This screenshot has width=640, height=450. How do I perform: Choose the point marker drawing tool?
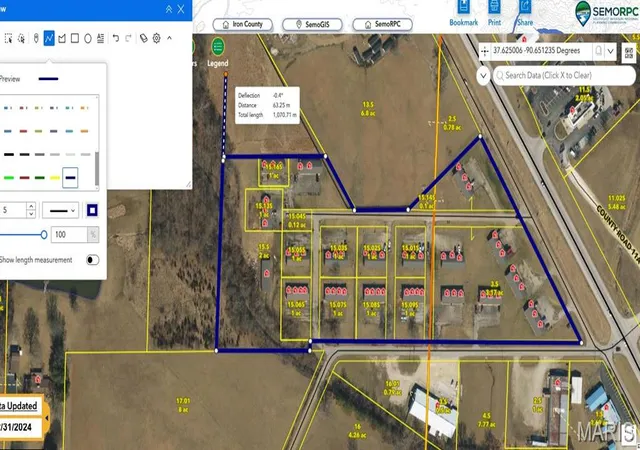coord(36,38)
